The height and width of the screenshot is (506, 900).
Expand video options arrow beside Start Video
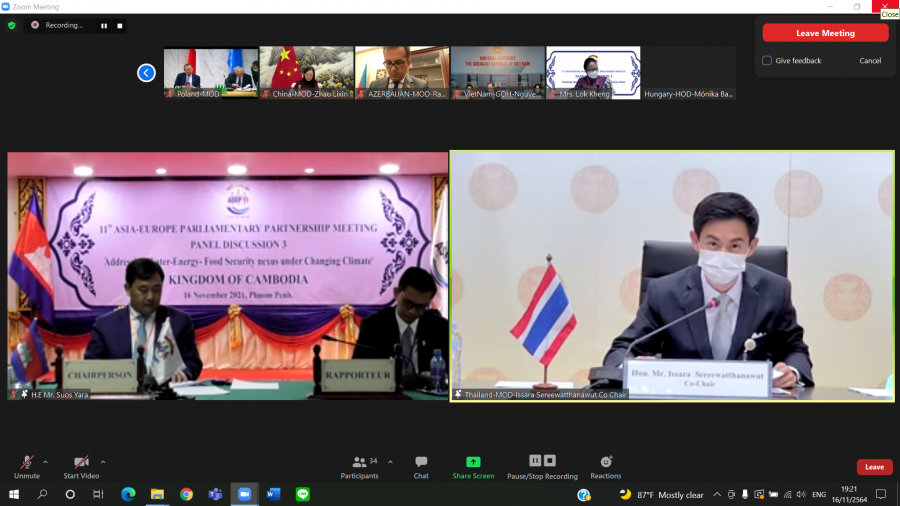[103, 461]
